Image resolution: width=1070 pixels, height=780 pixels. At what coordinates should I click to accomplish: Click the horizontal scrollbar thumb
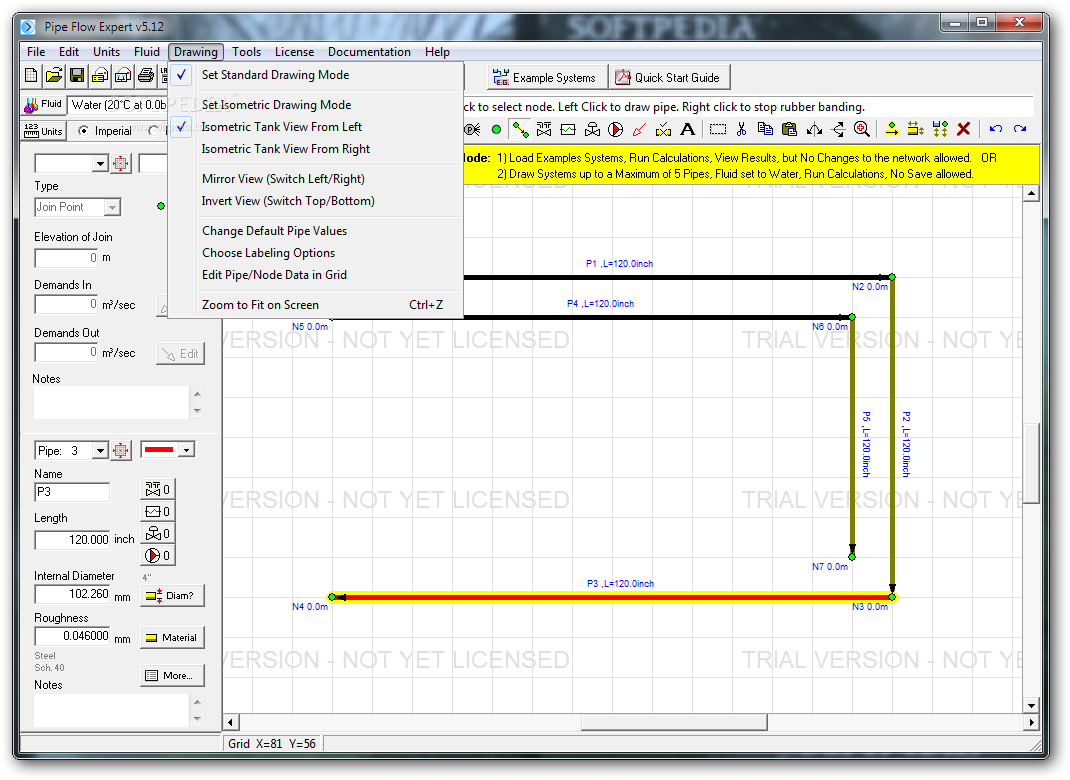674,722
